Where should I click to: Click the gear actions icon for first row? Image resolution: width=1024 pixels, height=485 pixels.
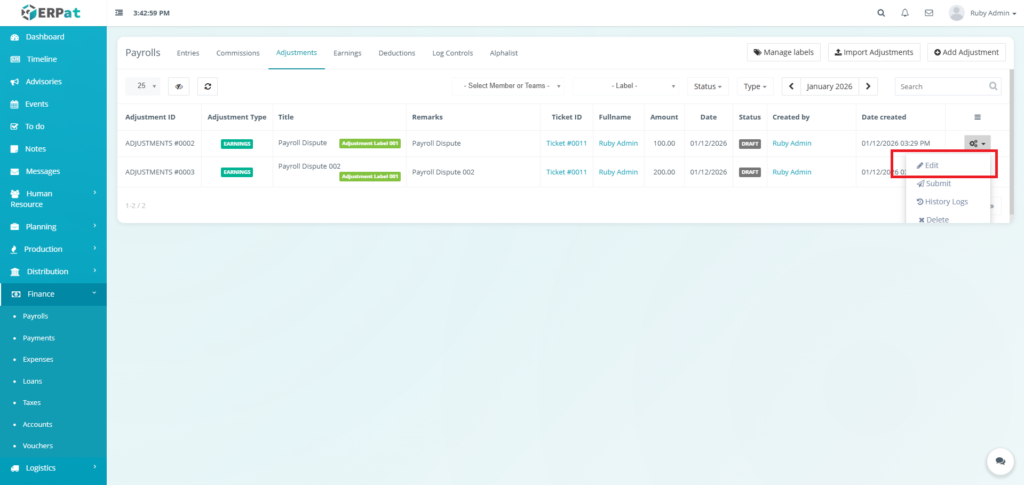pos(977,144)
